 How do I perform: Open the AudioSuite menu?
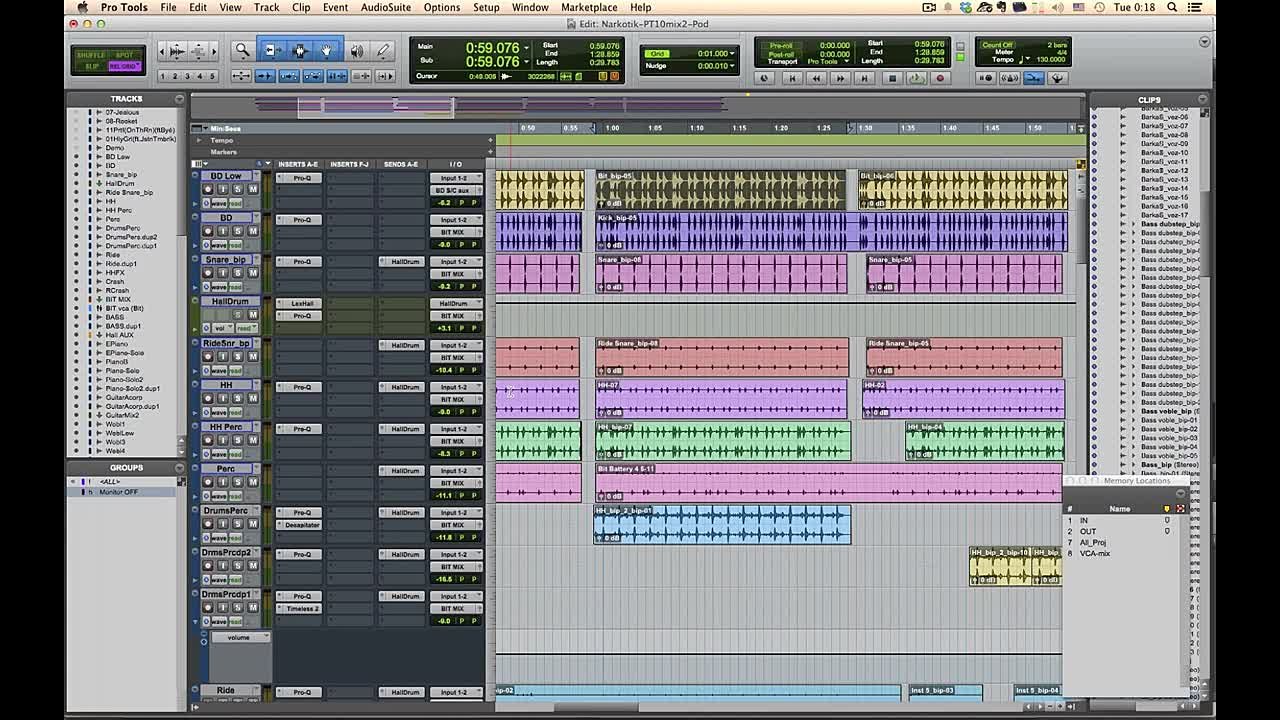[386, 7]
